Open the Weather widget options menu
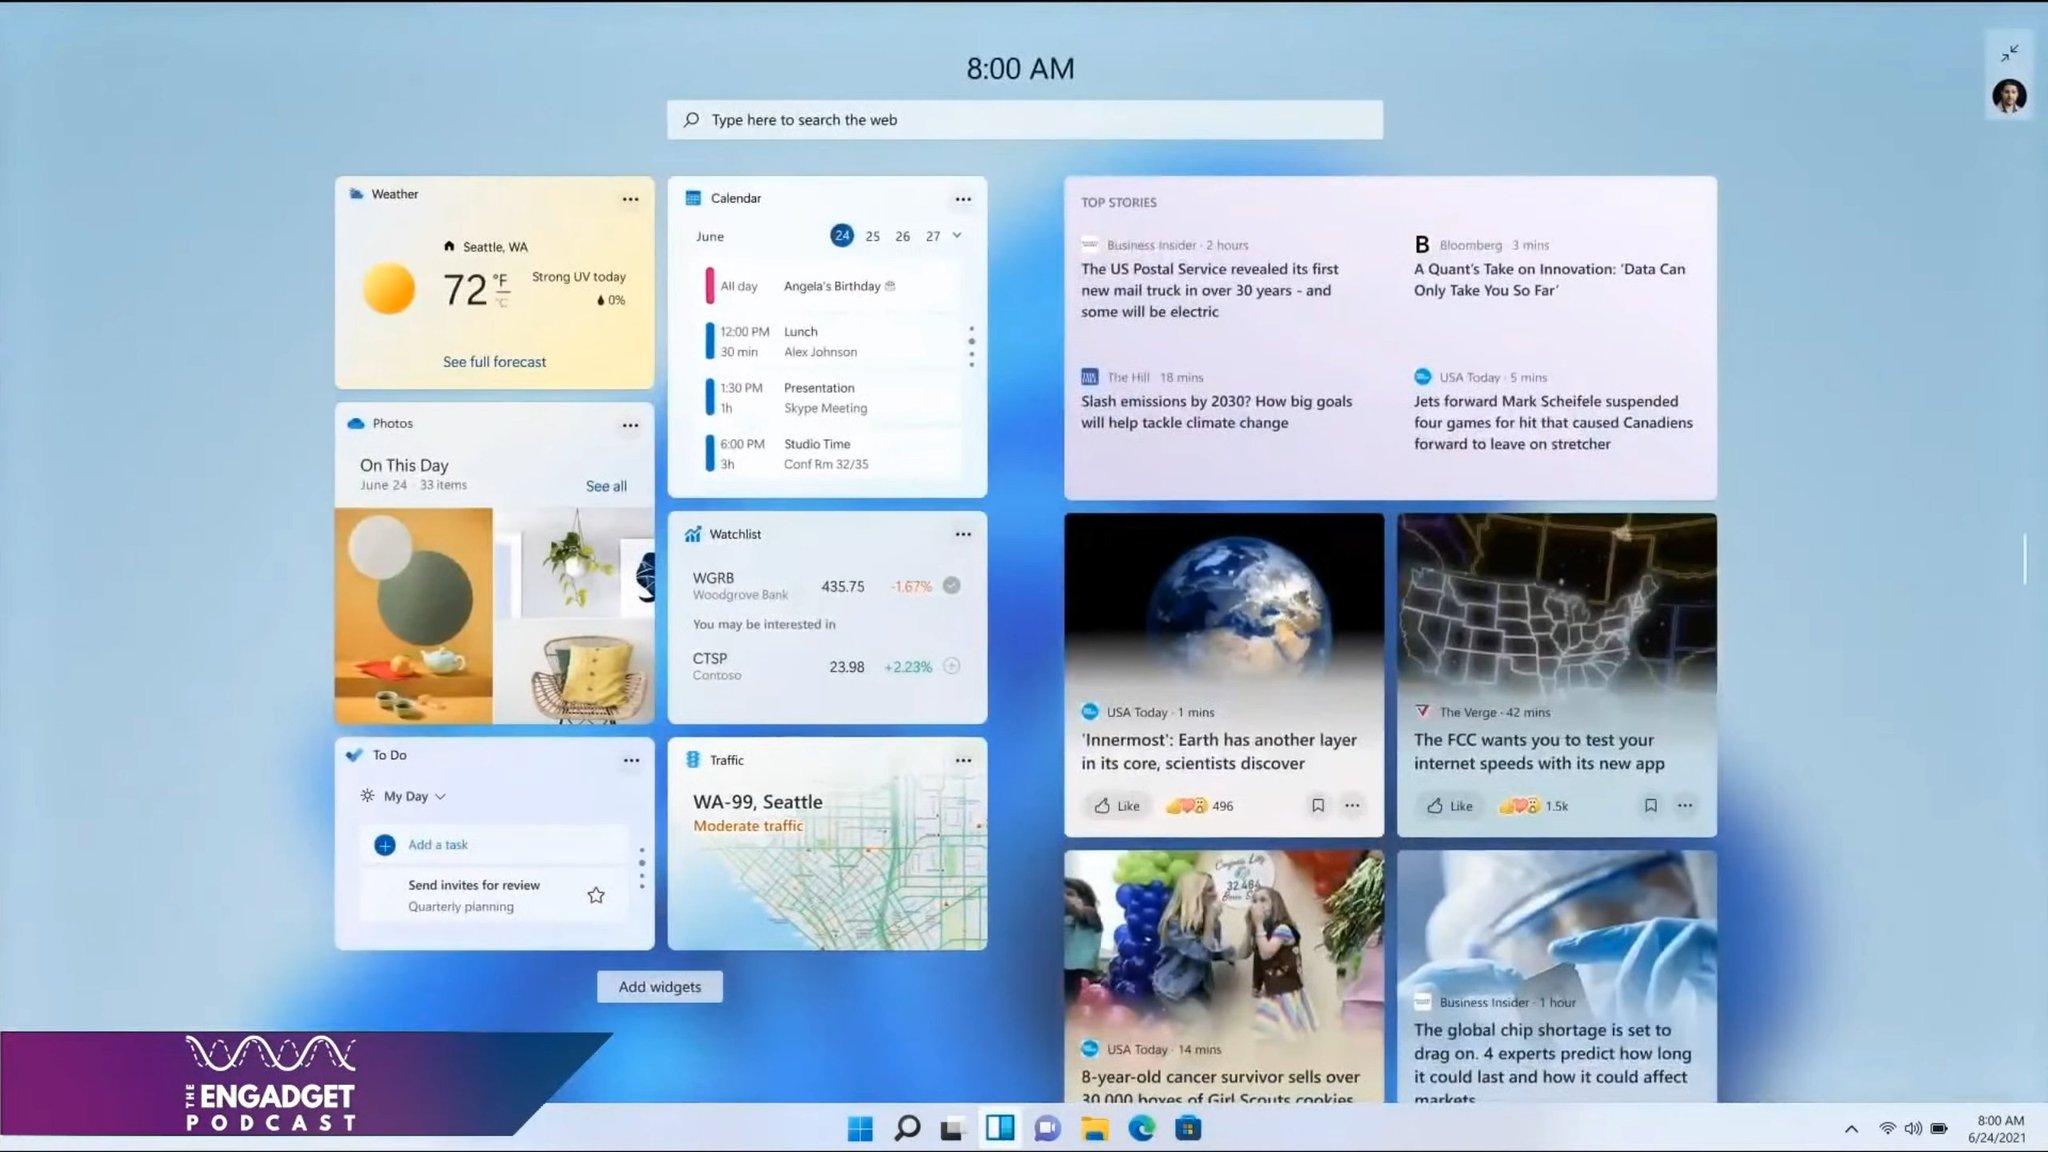Viewport: 2048px width, 1152px height. point(630,199)
